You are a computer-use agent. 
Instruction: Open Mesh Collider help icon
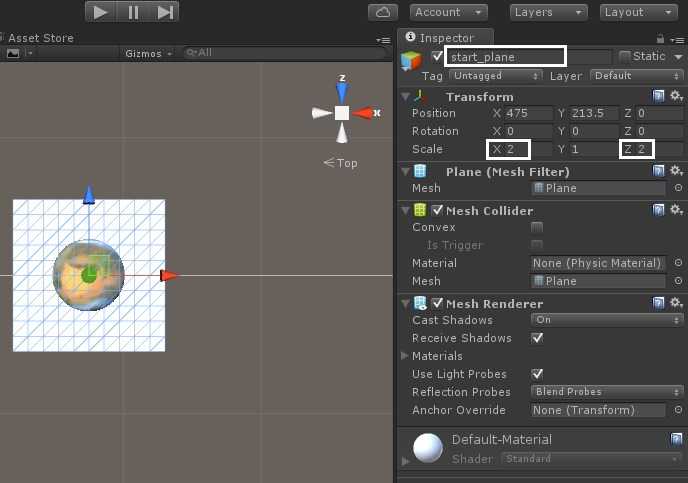click(x=658, y=210)
